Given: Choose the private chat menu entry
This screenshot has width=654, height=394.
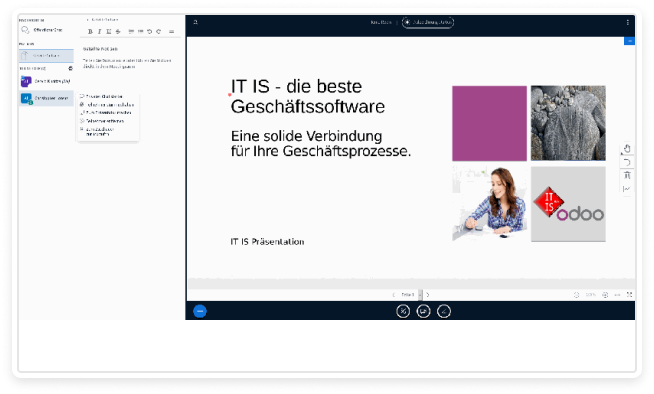Looking at the screenshot, I should pos(101,96).
